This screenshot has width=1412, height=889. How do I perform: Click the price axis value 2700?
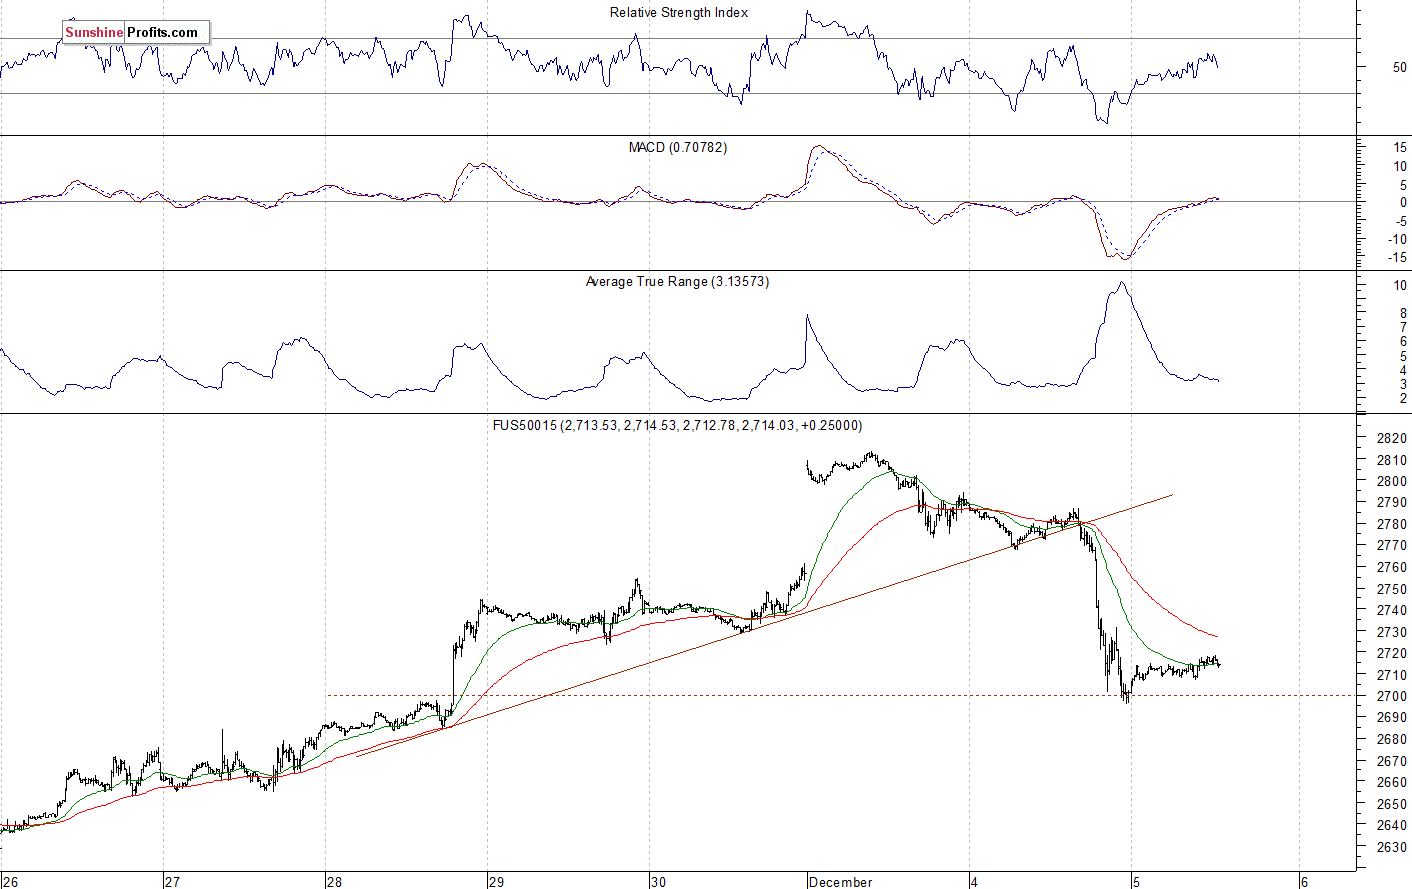point(1391,696)
